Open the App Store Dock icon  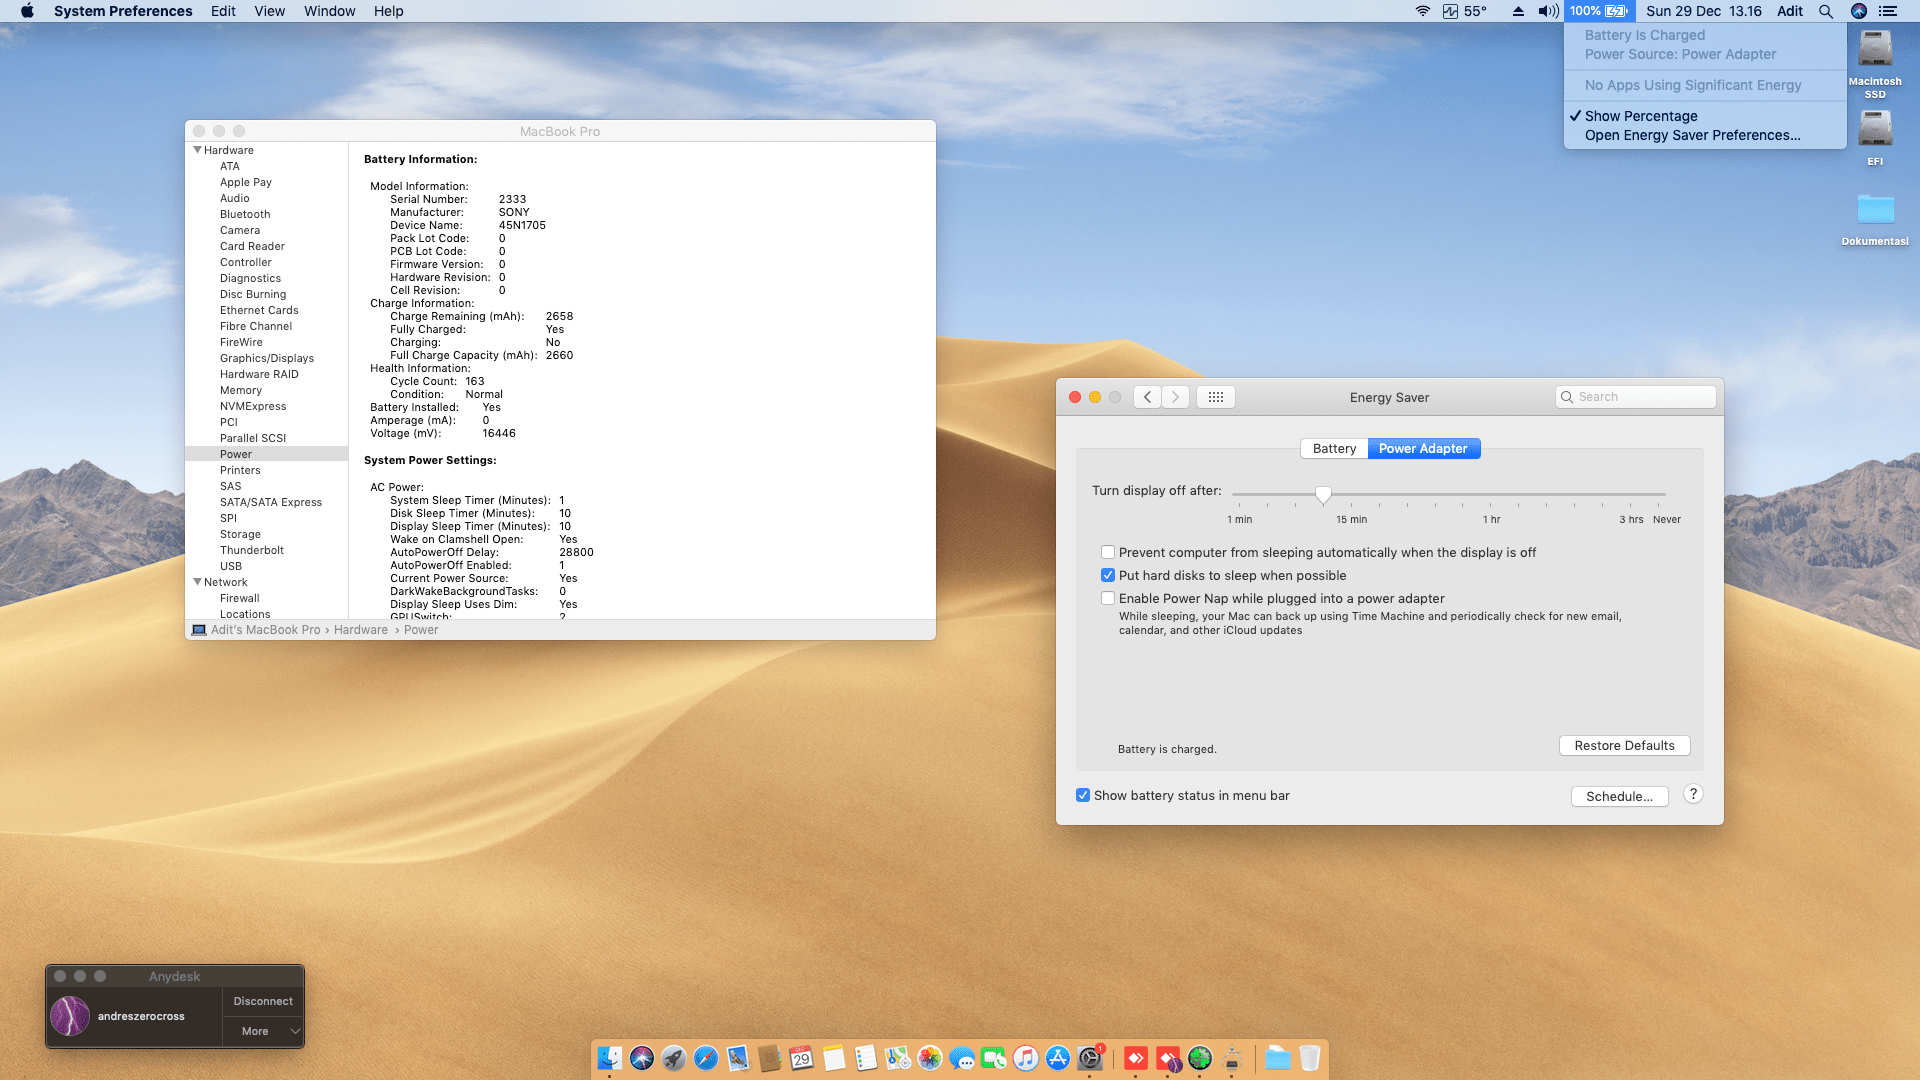[x=1058, y=1058]
